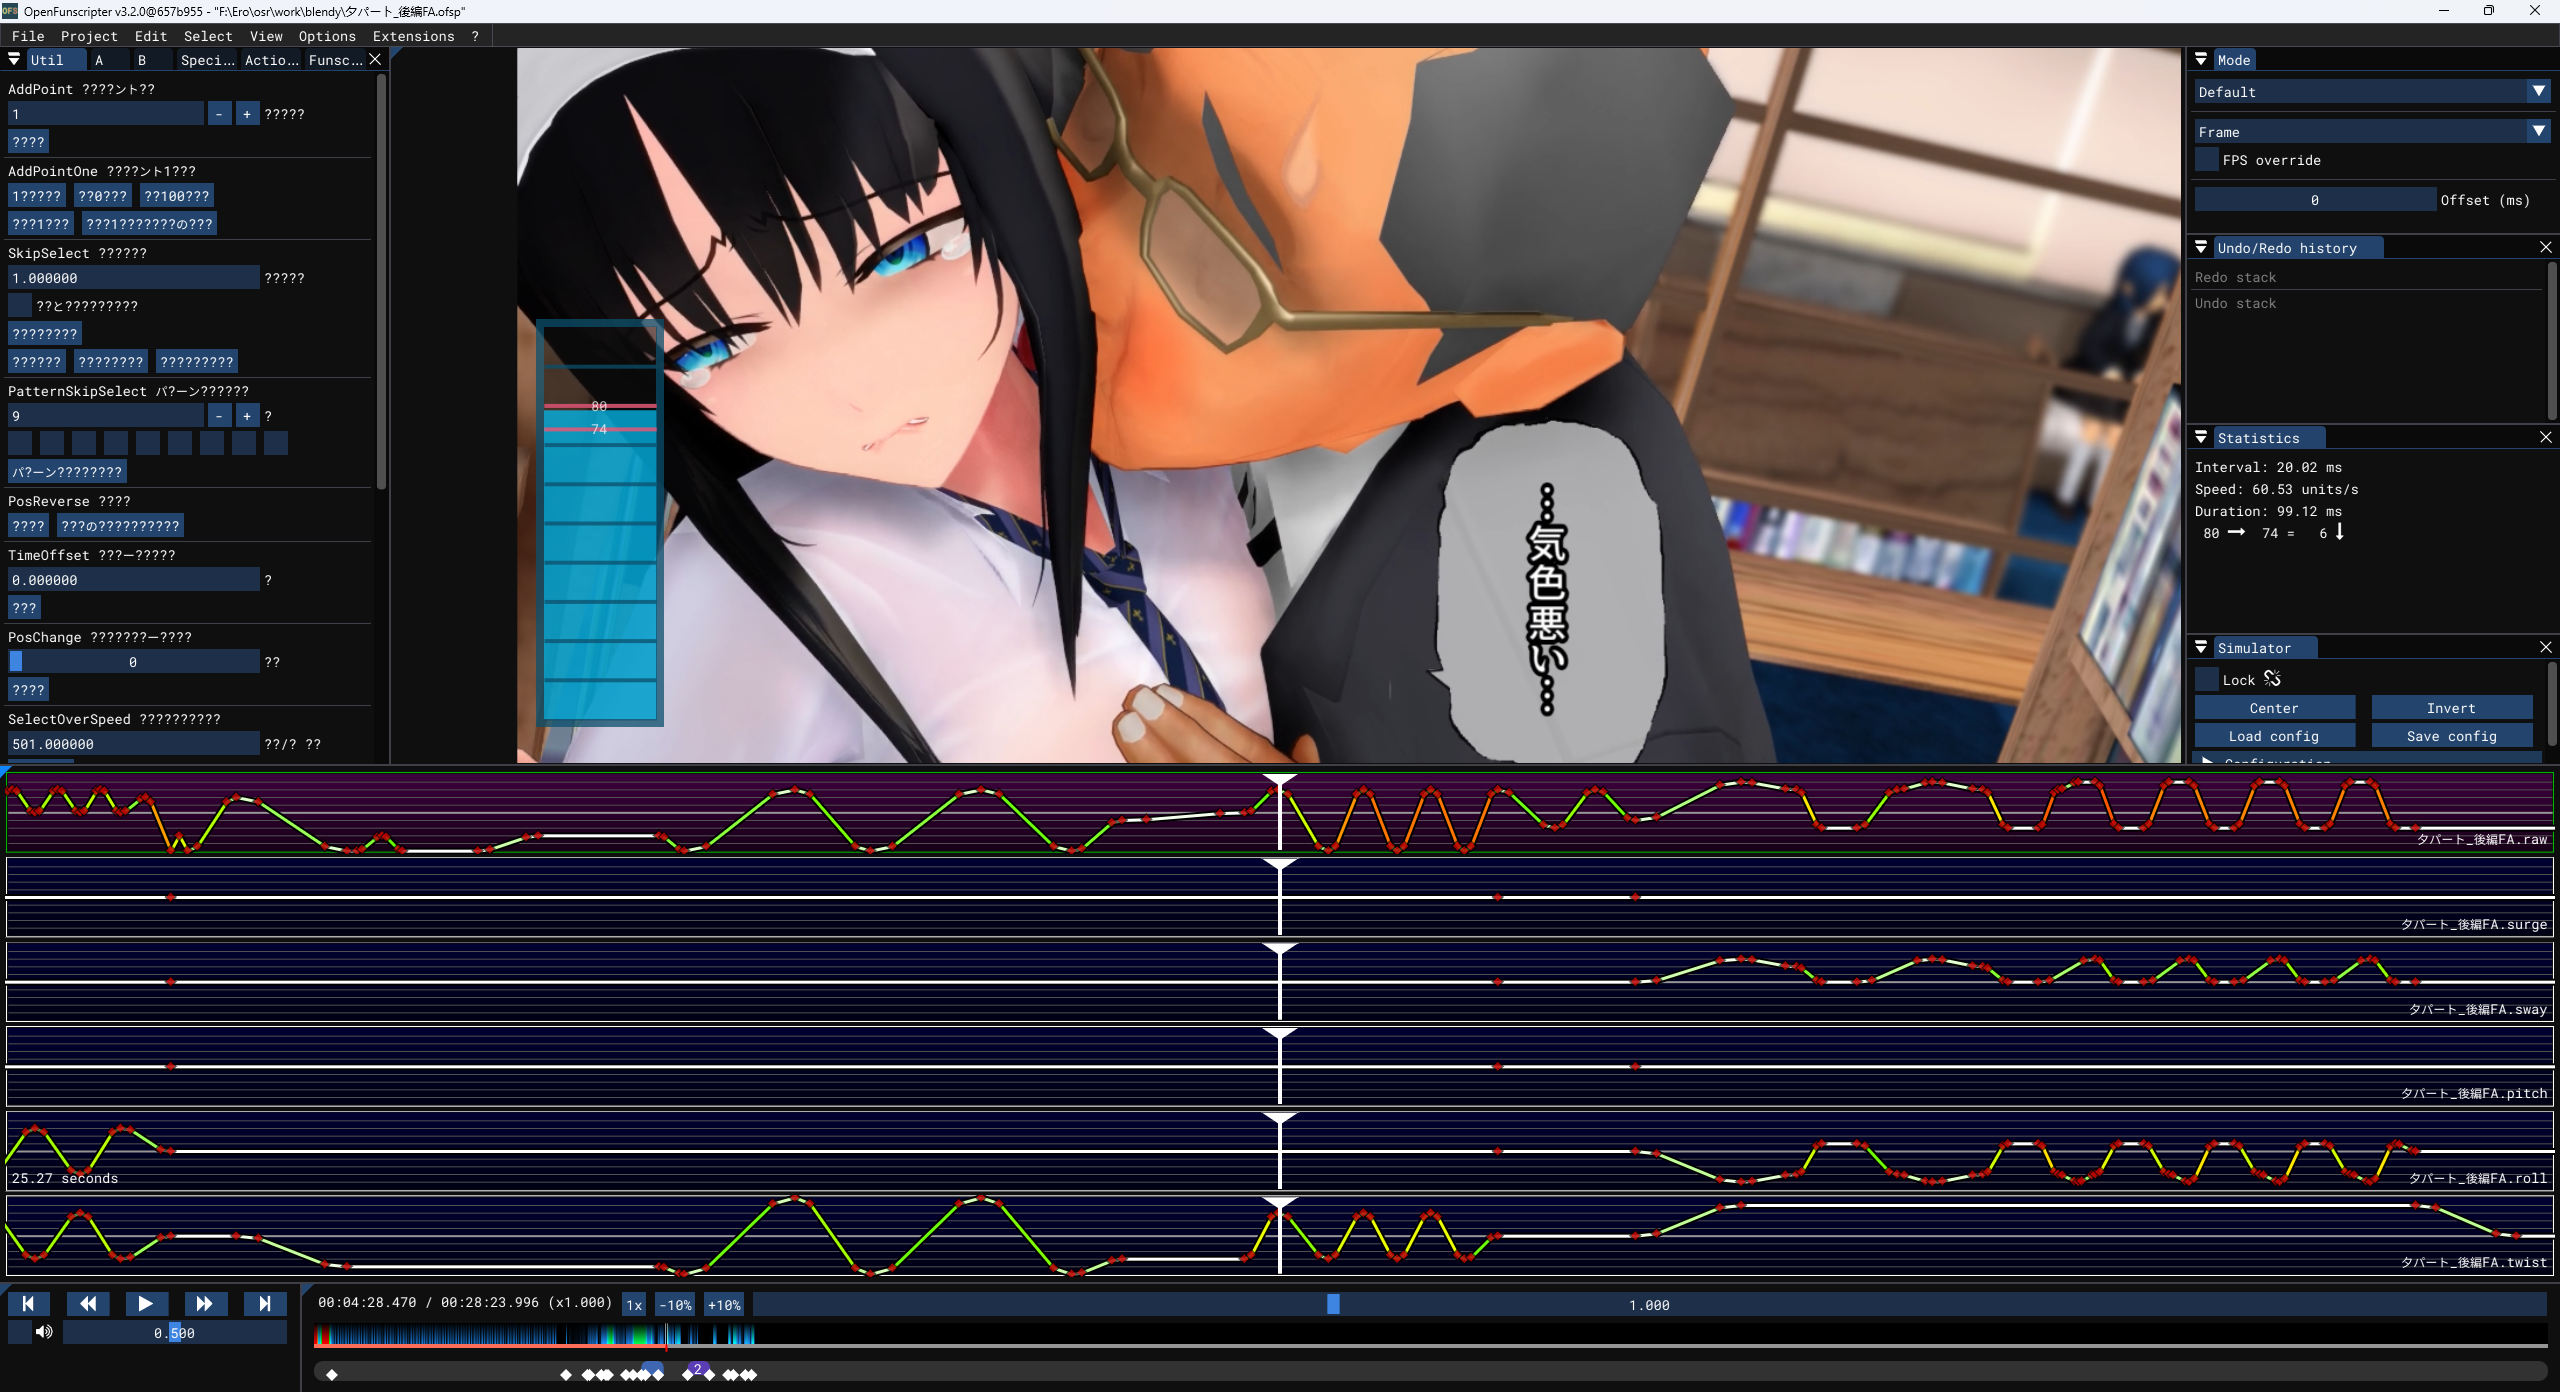Viewport: 2560px width, 1392px height.
Task: Click the TimeOffset field showing 0.000000
Action: tap(133, 580)
